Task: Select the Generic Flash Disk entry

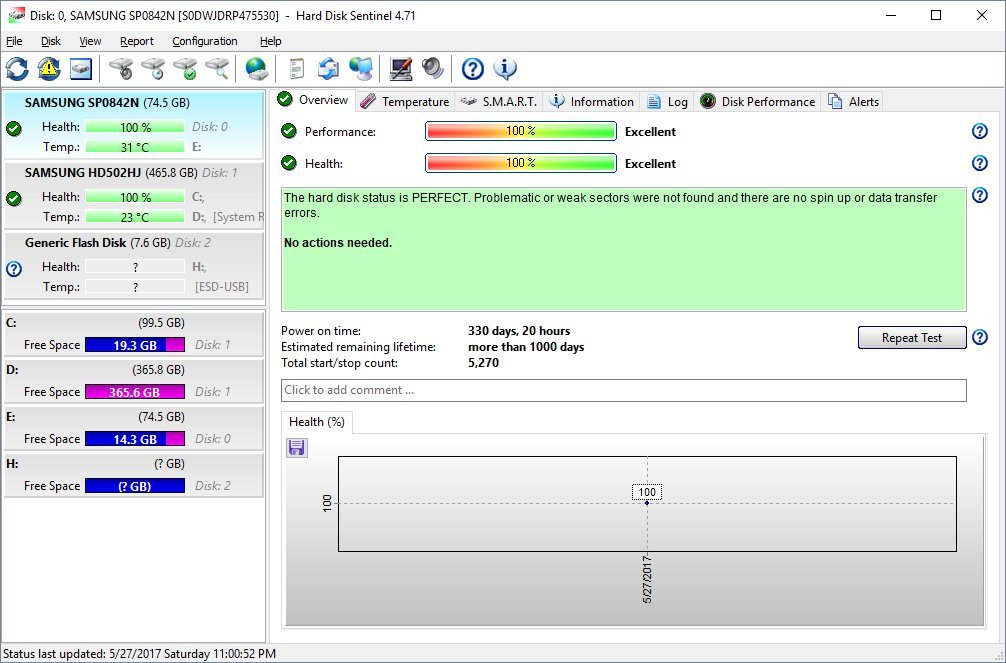Action: (133, 265)
